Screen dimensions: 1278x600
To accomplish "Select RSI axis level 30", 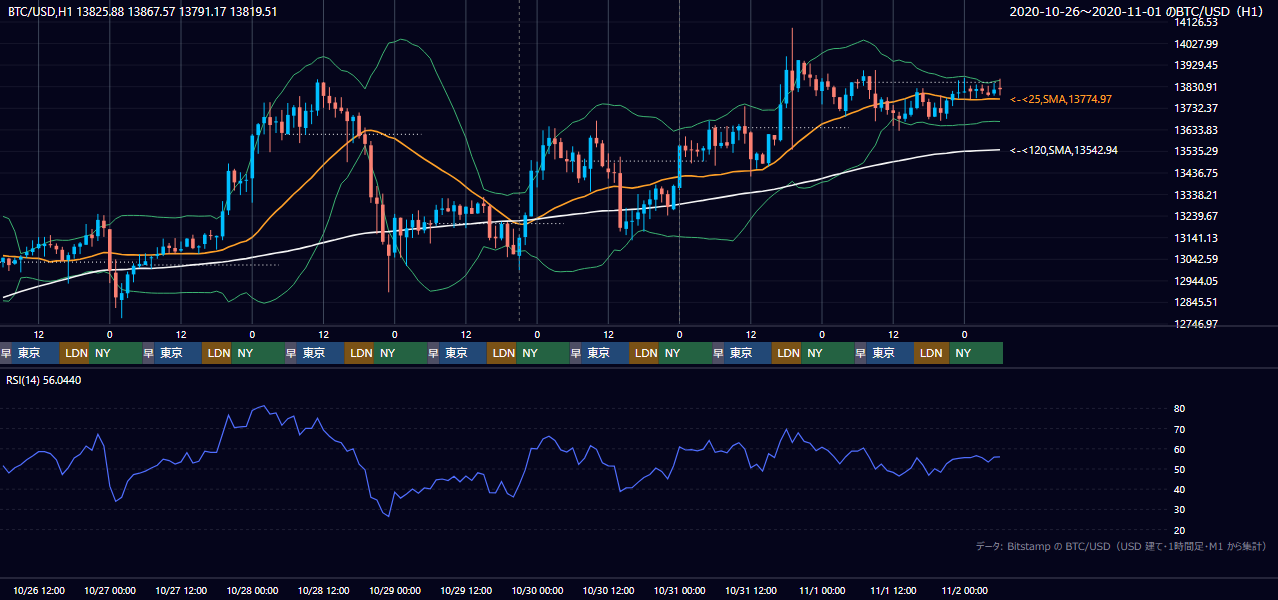I will pyautogui.click(x=1179, y=510).
